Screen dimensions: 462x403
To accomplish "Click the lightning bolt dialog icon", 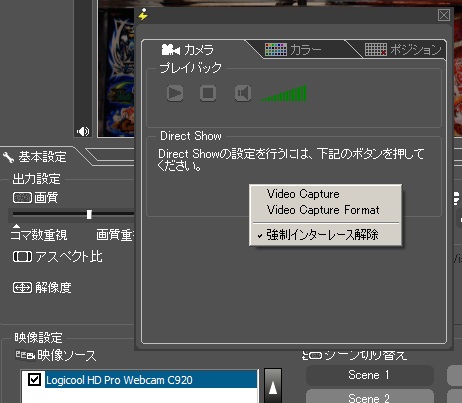I will [x=143, y=14].
